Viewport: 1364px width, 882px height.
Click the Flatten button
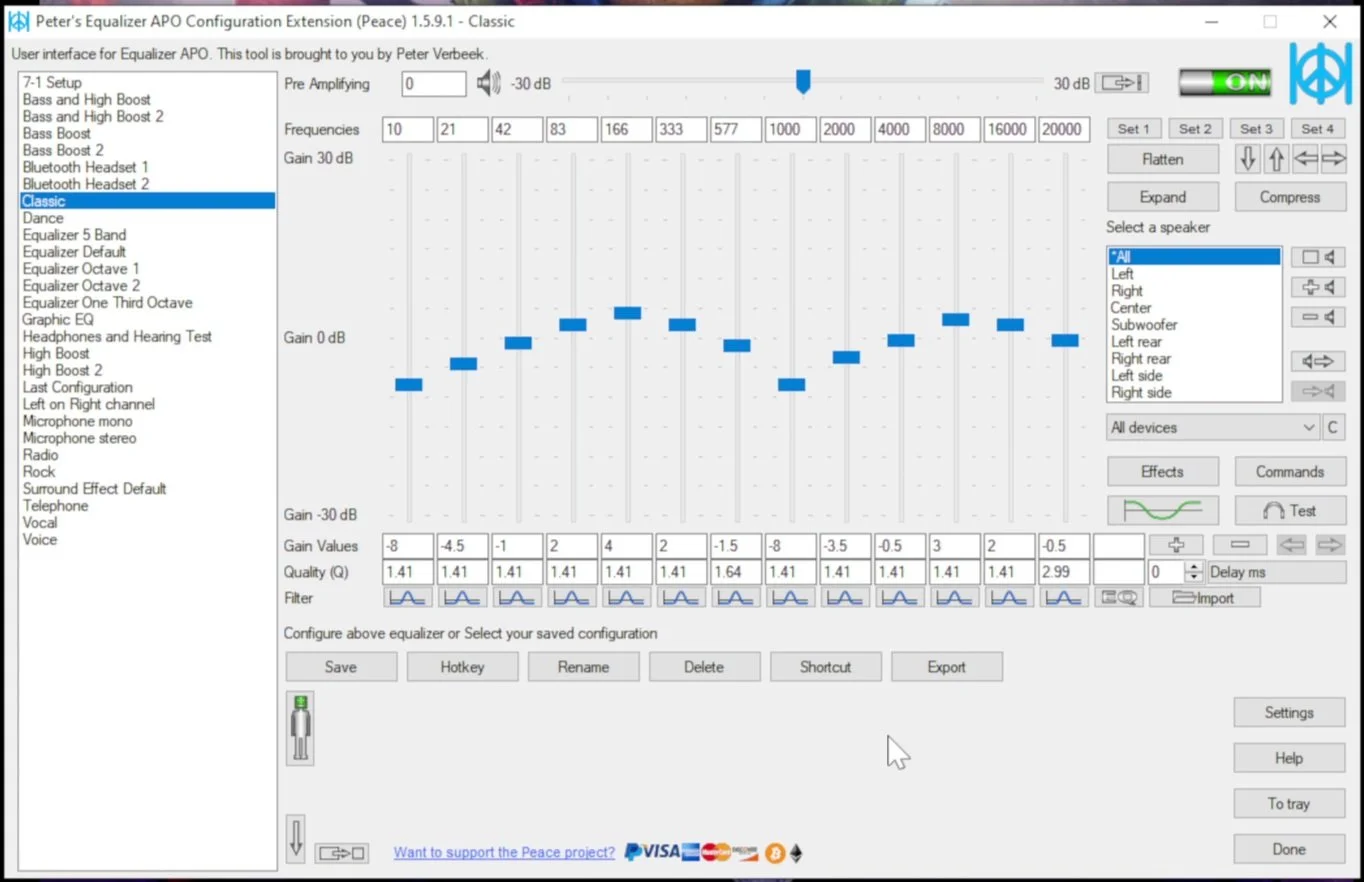[1163, 159]
